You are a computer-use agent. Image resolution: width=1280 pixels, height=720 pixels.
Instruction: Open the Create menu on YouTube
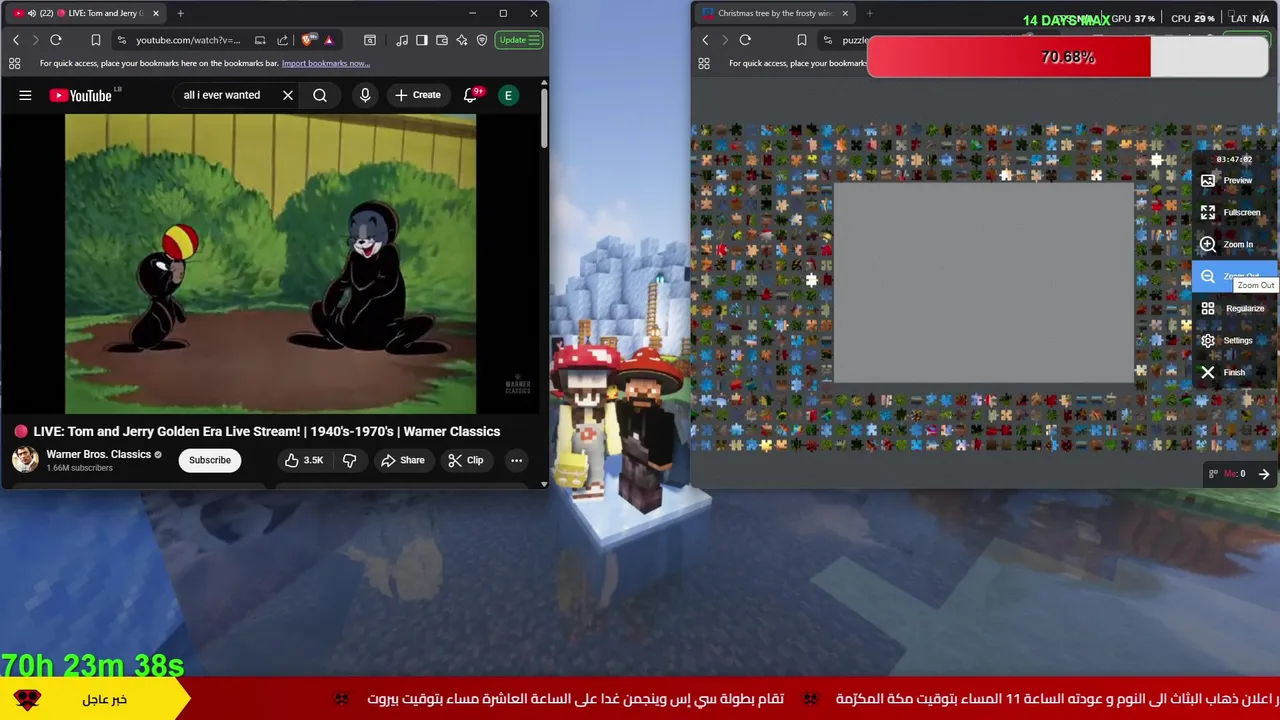click(x=417, y=95)
